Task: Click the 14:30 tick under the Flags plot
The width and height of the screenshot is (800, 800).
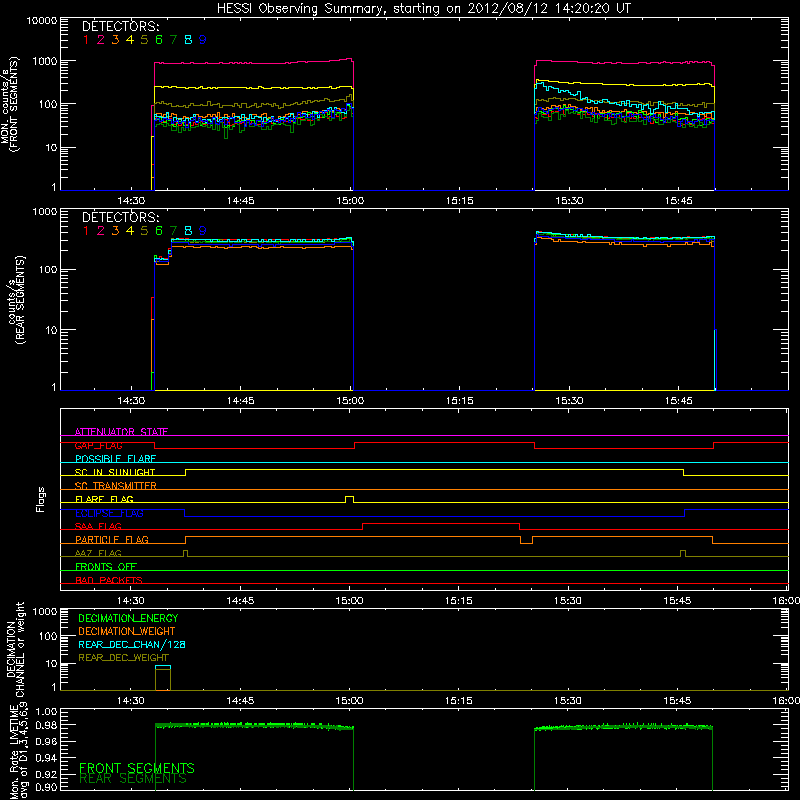Action: [x=131, y=601]
